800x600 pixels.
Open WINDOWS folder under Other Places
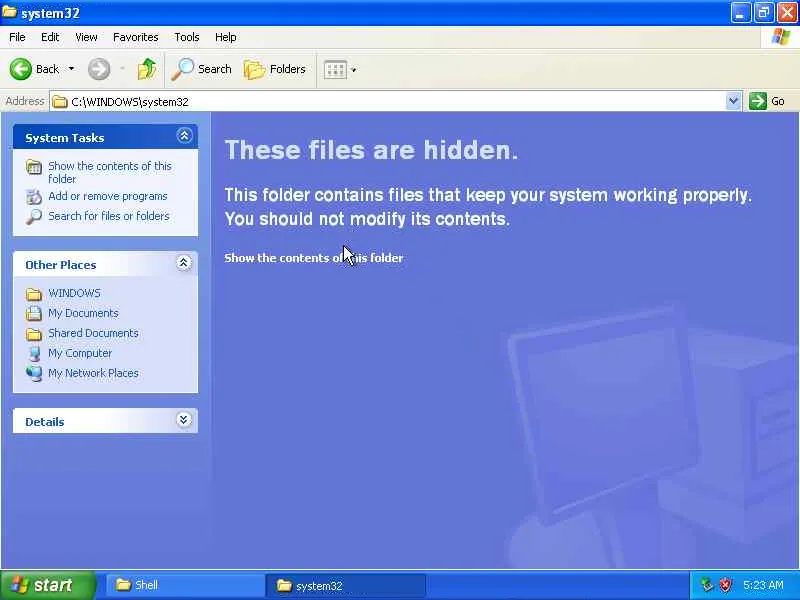tap(74, 293)
